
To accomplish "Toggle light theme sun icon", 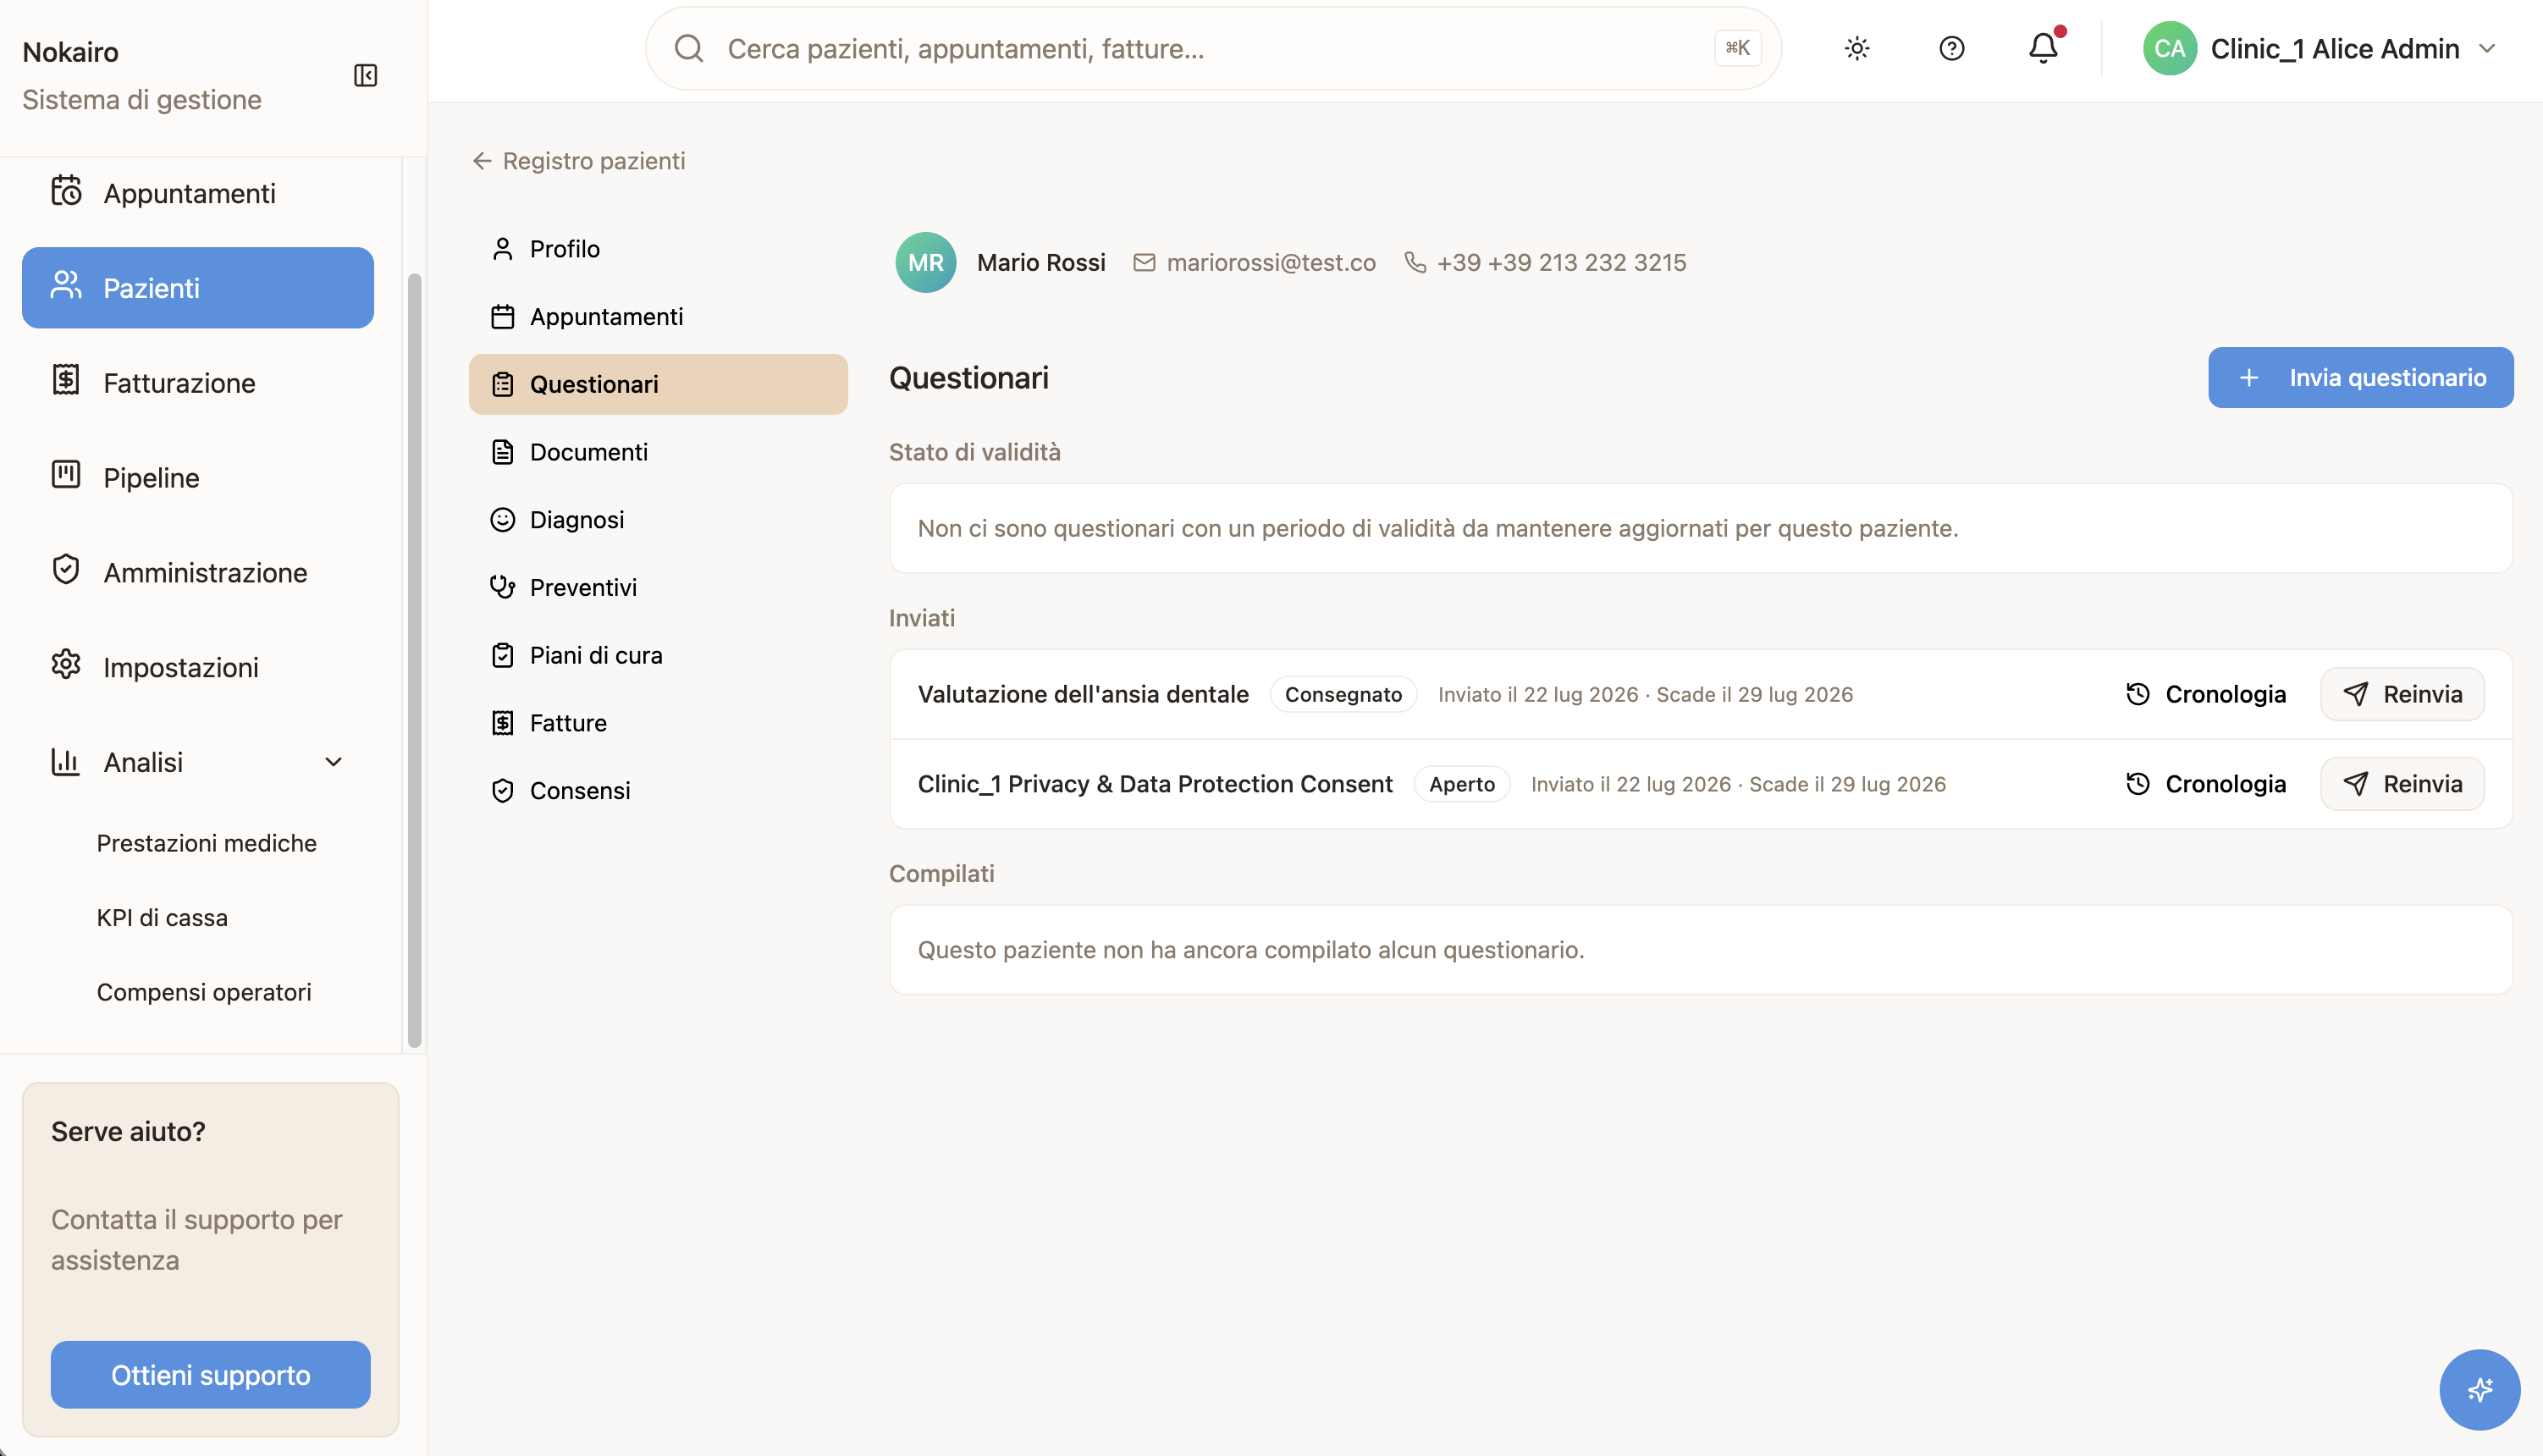I will pyautogui.click(x=1857, y=48).
